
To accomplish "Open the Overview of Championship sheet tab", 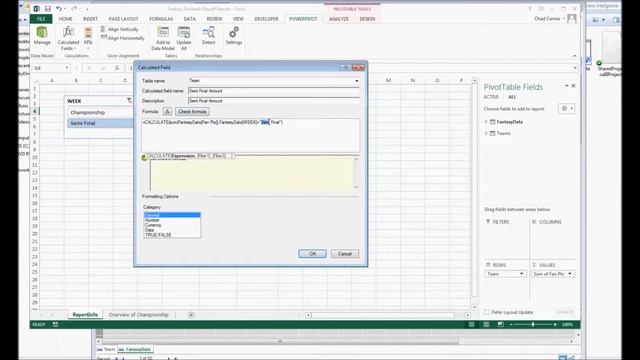I will click(x=139, y=315).
